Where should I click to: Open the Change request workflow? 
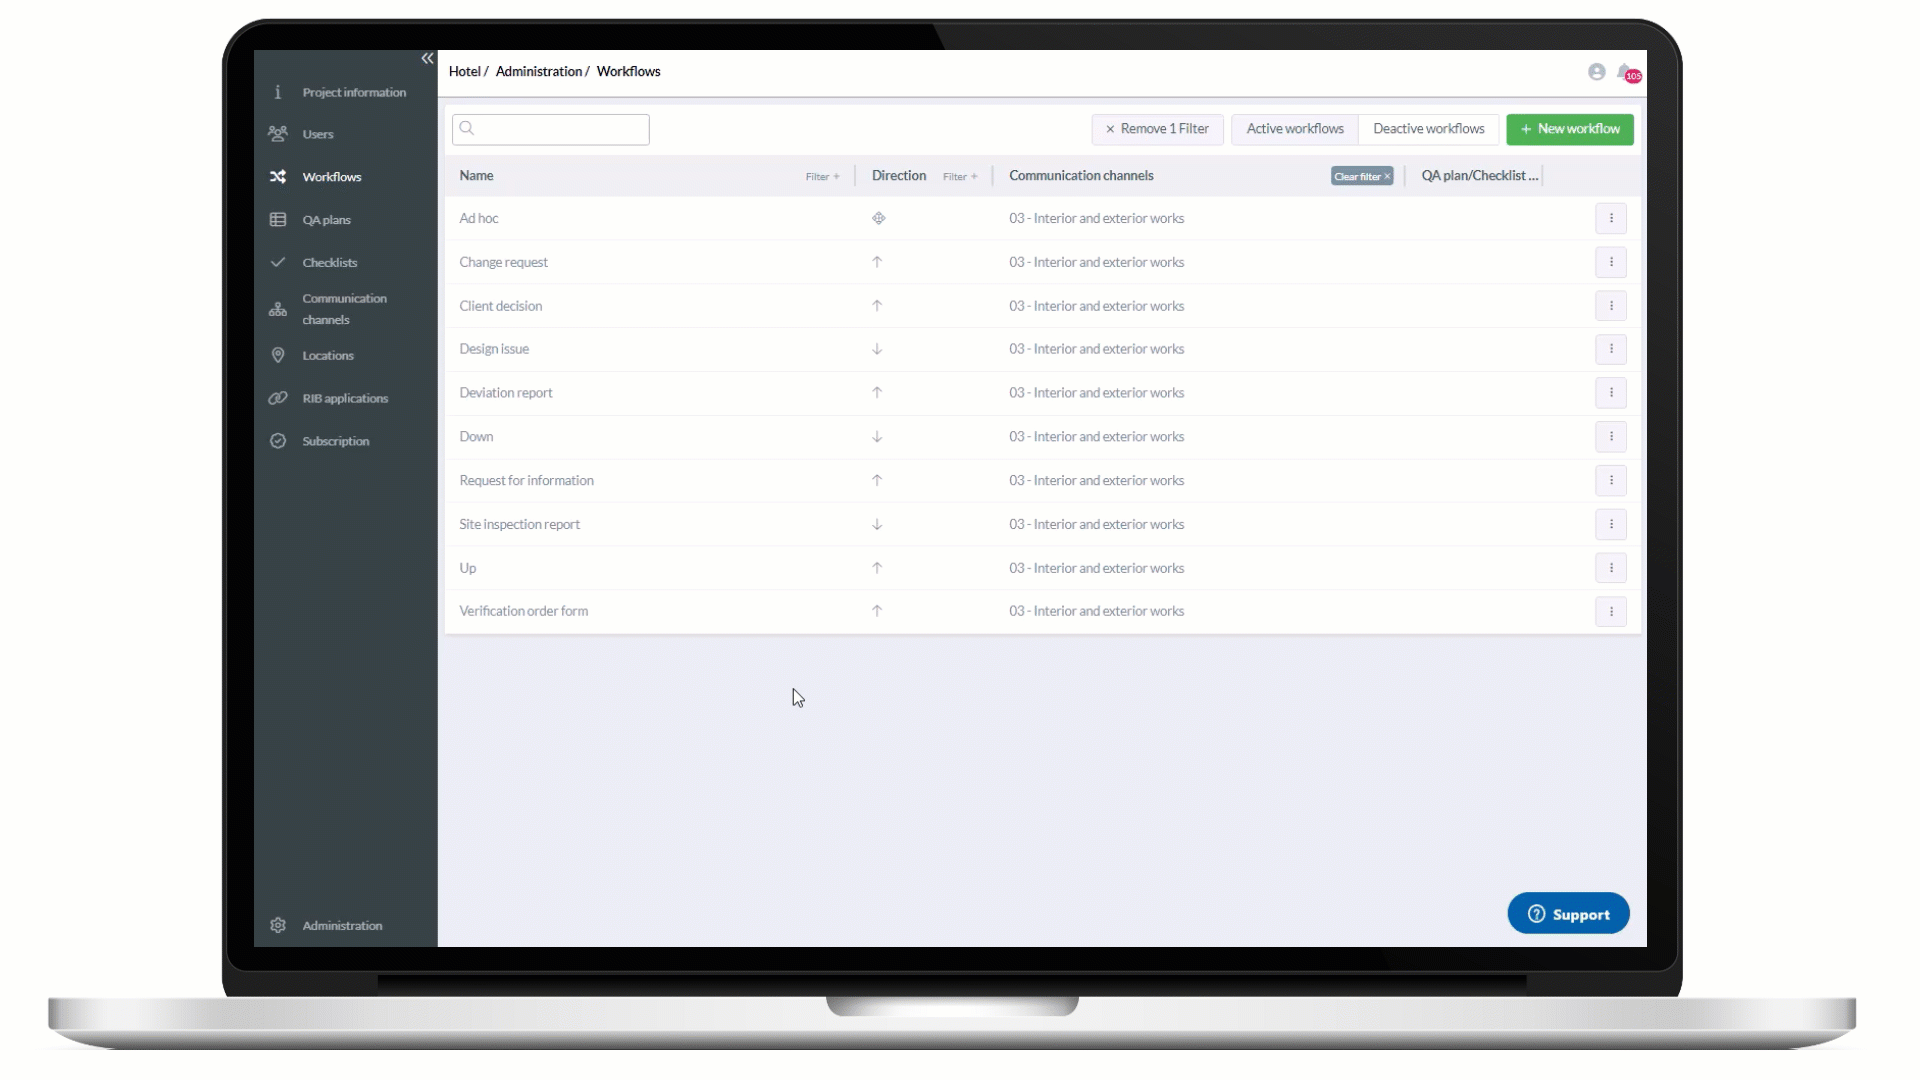tap(503, 263)
